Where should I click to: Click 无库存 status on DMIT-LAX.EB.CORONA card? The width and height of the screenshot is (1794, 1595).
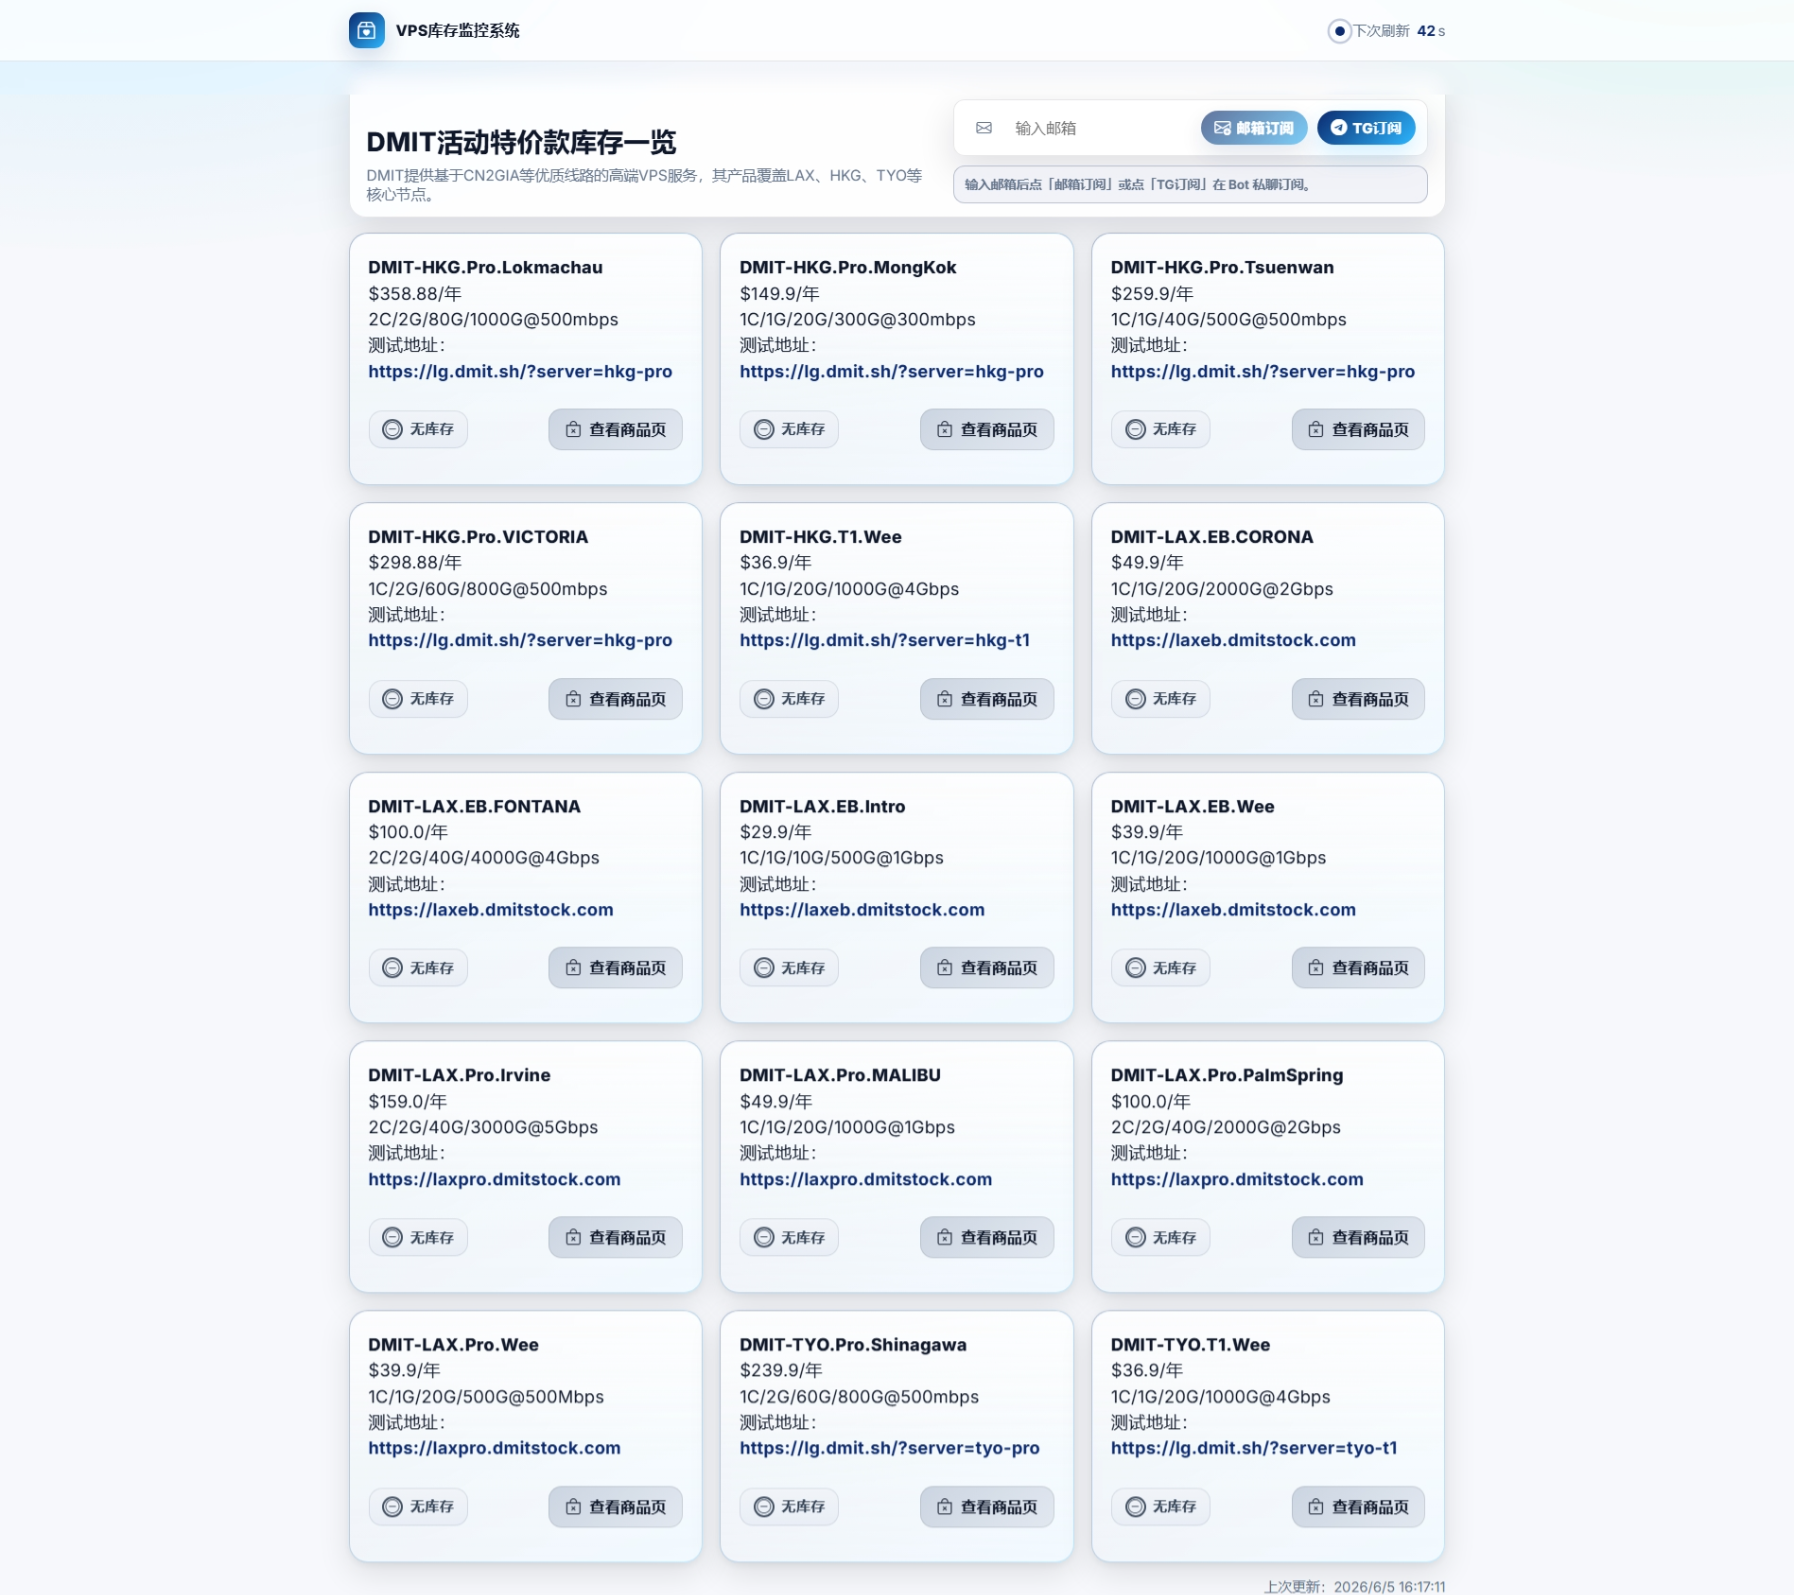point(1160,699)
